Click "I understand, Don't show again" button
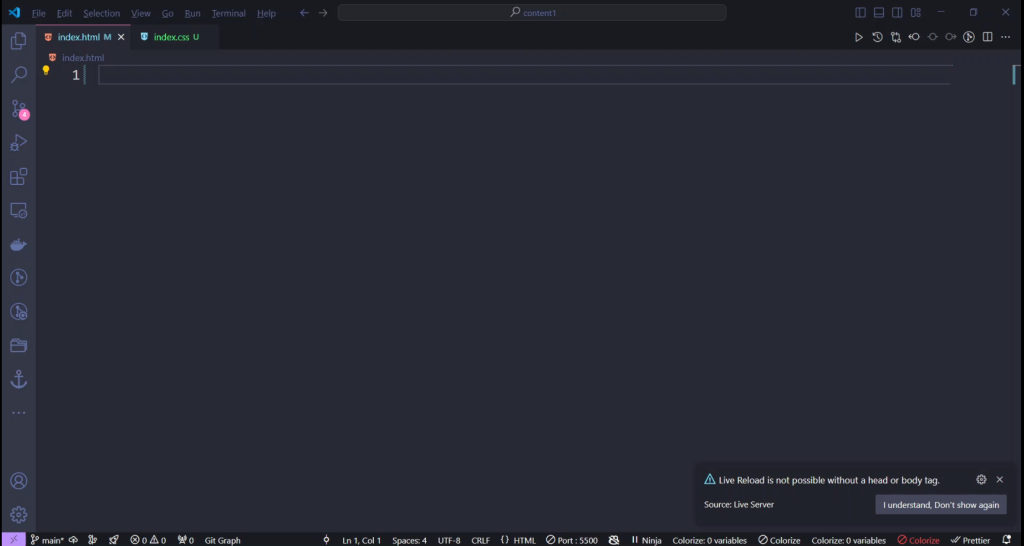 (x=940, y=505)
